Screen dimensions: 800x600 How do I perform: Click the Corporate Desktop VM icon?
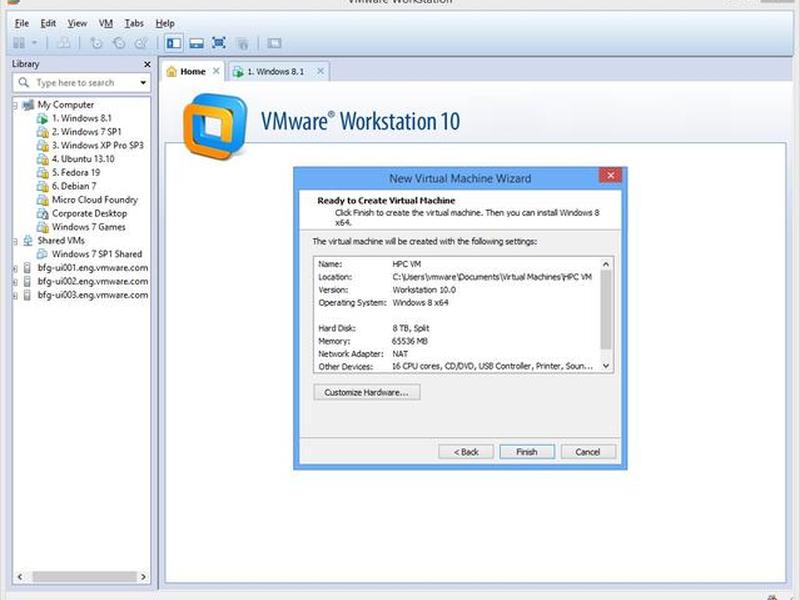(43, 214)
